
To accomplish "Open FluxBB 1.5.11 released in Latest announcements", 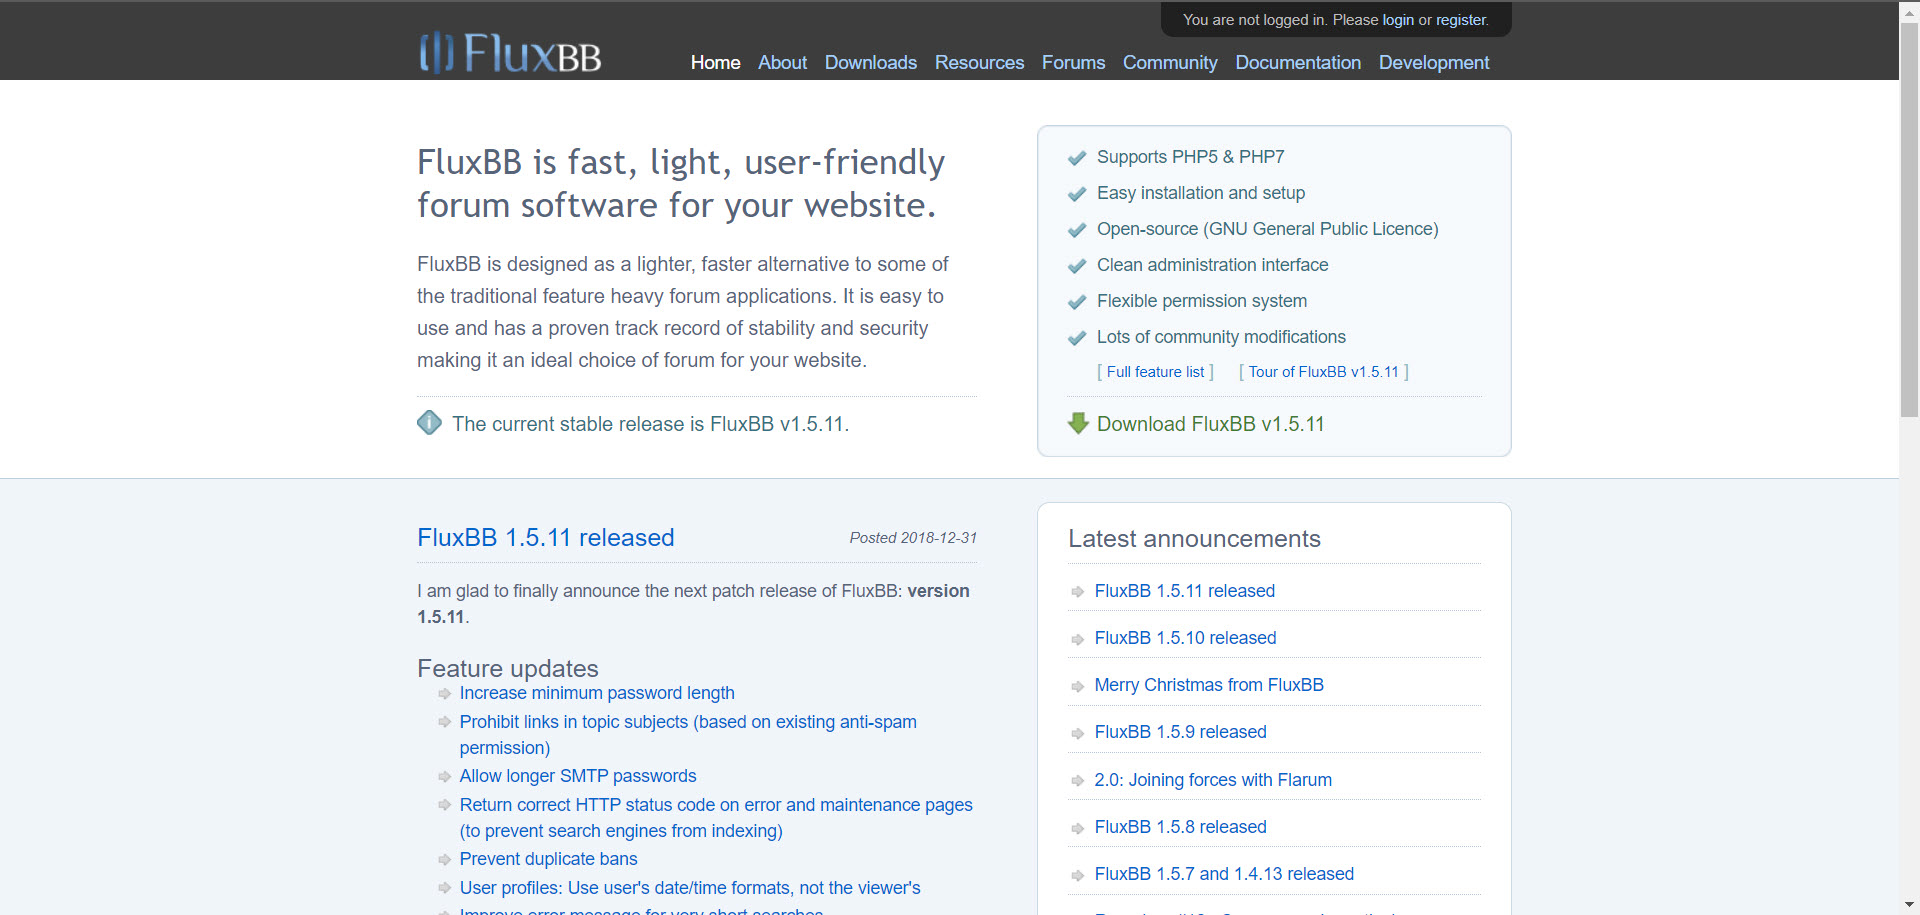I will coord(1185,591).
